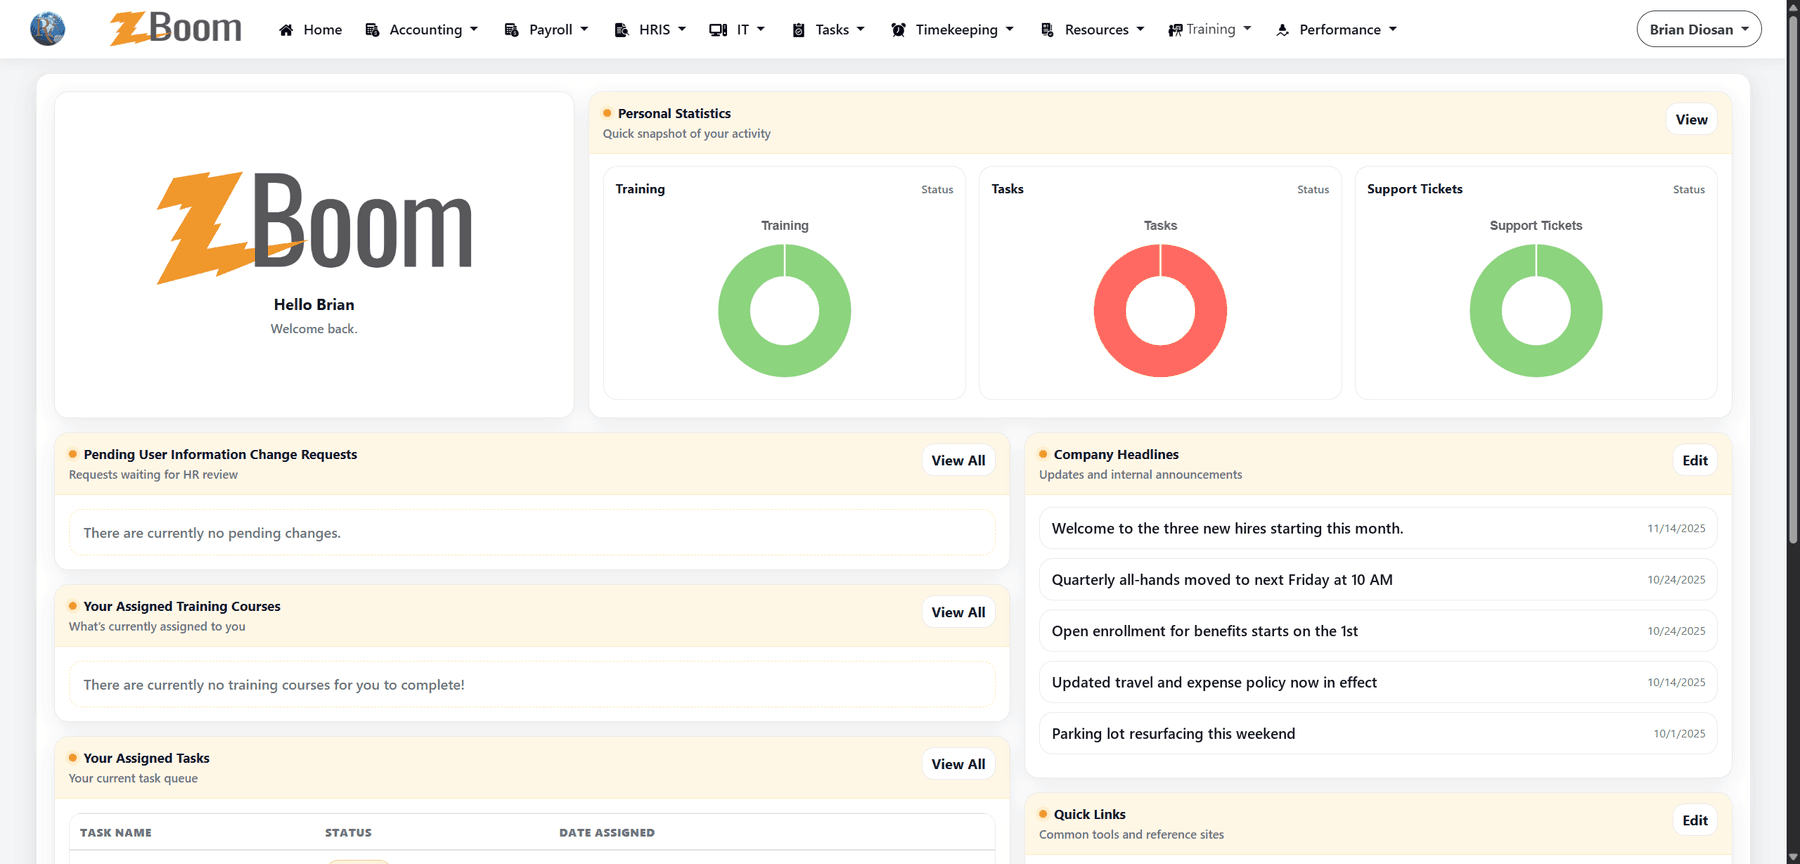Click the Payroll icon
The height and width of the screenshot is (864, 1800).
coord(512,30)
